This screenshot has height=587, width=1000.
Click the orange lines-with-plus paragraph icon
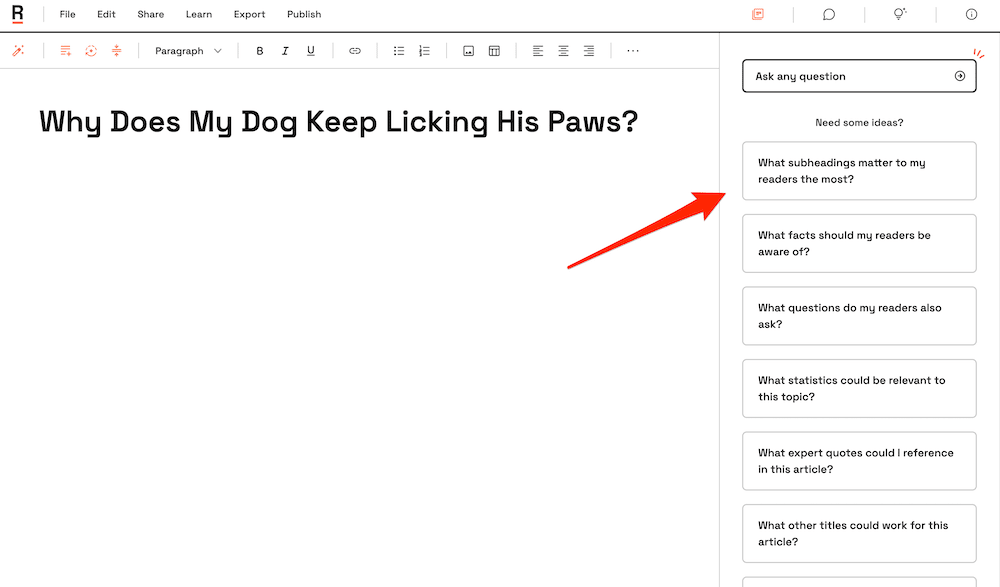pyautogui.click(x=65, y=50)
